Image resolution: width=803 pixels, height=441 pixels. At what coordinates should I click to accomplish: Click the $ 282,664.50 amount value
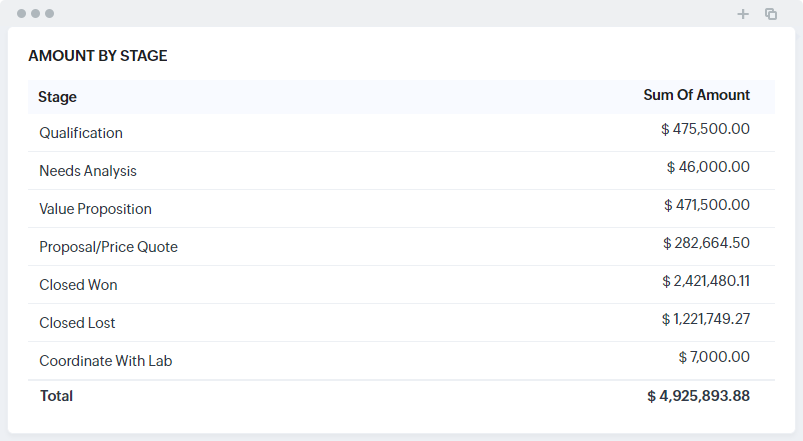(x=706, y=243)
